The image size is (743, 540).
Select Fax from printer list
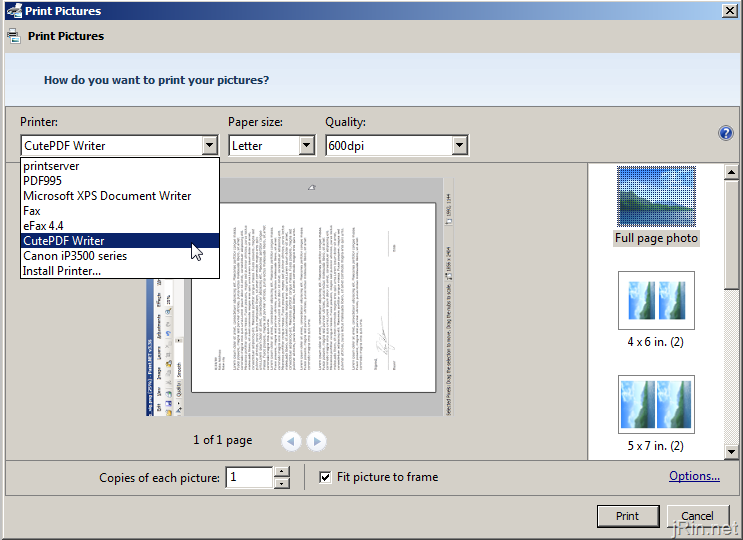pos(120,211)
